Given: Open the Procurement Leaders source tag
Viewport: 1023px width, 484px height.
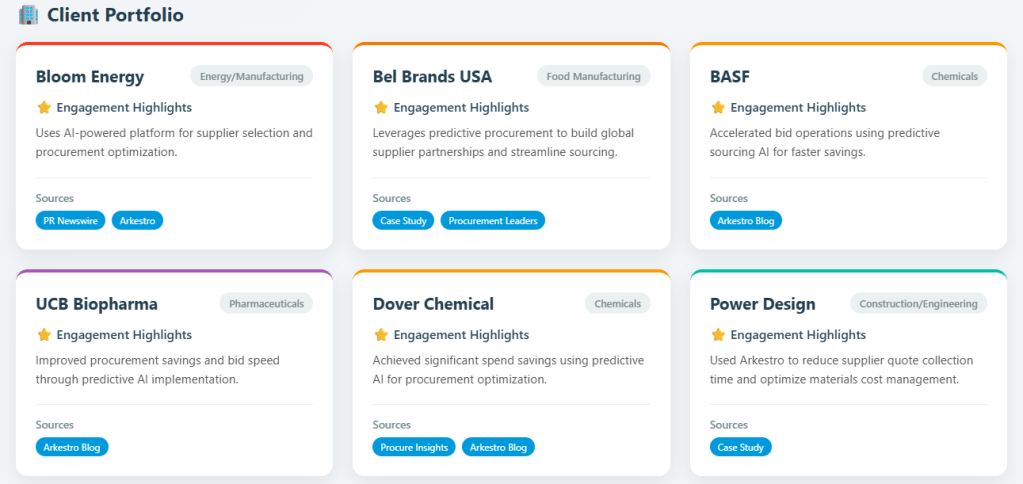Looking at the screenshot, I should (x=492, y=220).
